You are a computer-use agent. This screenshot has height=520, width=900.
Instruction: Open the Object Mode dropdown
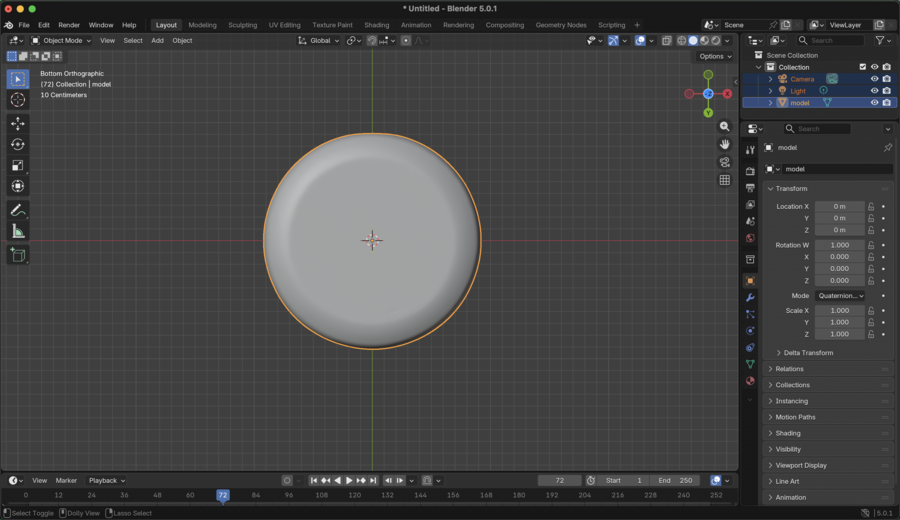61,41
